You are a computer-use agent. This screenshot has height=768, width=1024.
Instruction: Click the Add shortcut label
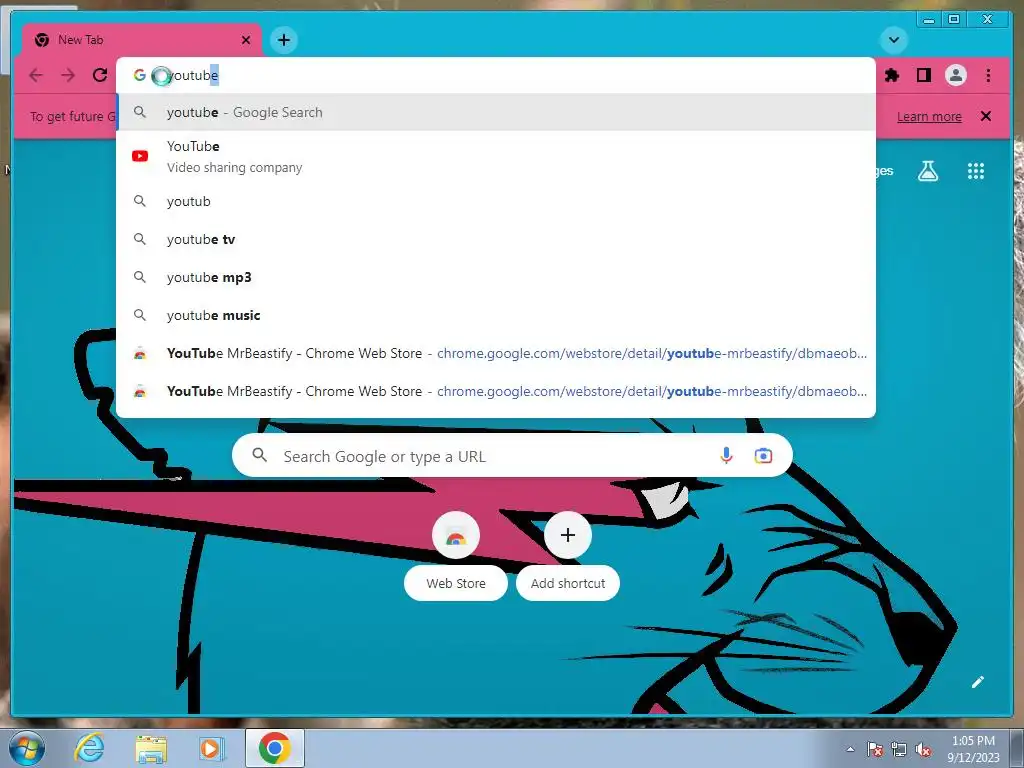pos(568,583)
